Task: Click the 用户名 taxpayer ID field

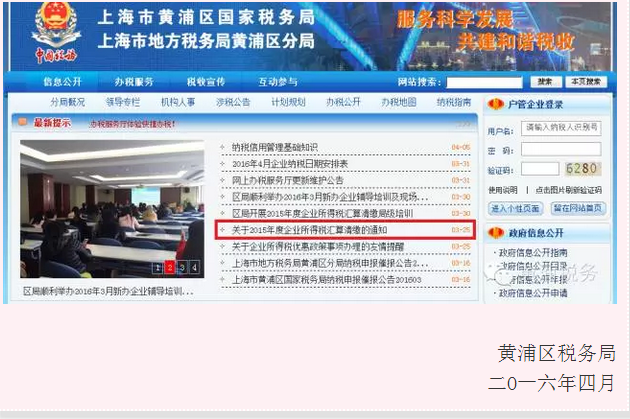Action: pos(561,128)
